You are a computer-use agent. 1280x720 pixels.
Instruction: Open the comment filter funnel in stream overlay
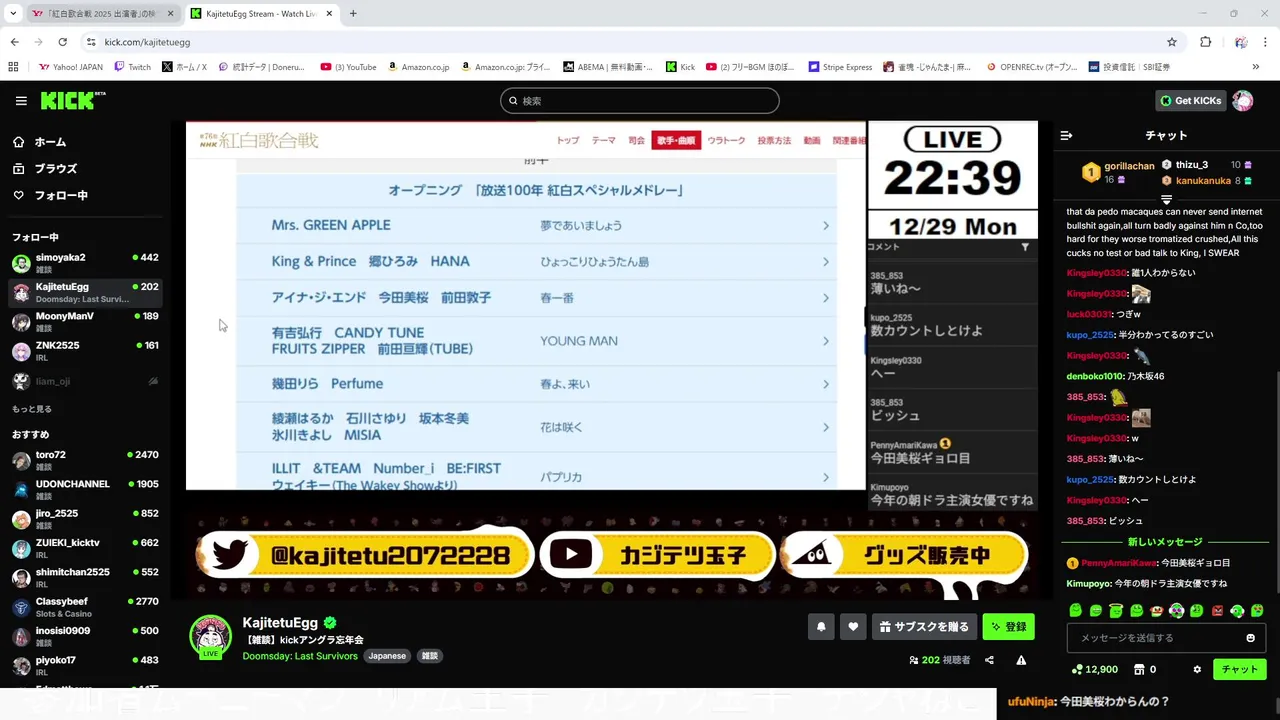(1025, 247)
